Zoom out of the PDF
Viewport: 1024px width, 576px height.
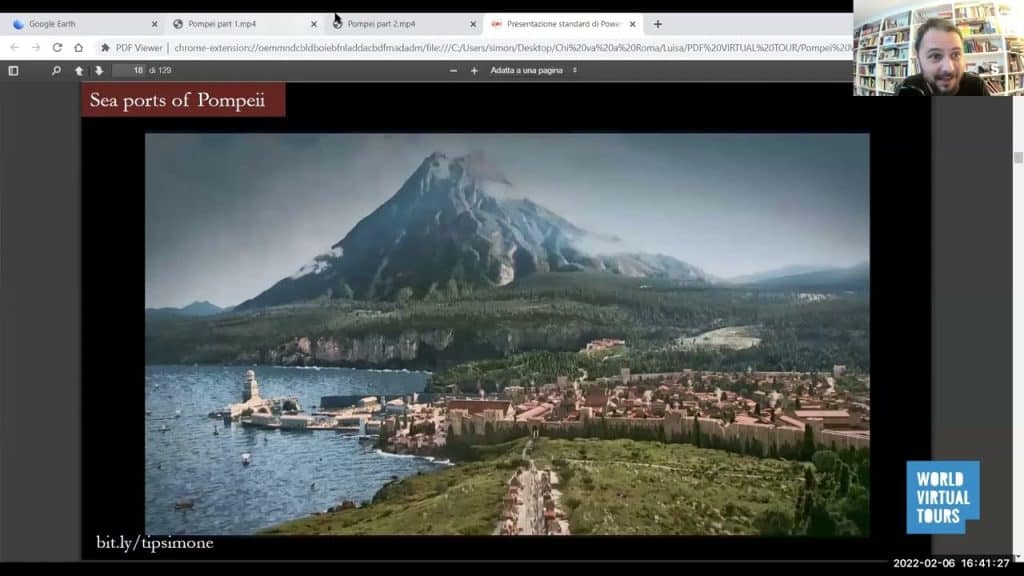(453, 71)
